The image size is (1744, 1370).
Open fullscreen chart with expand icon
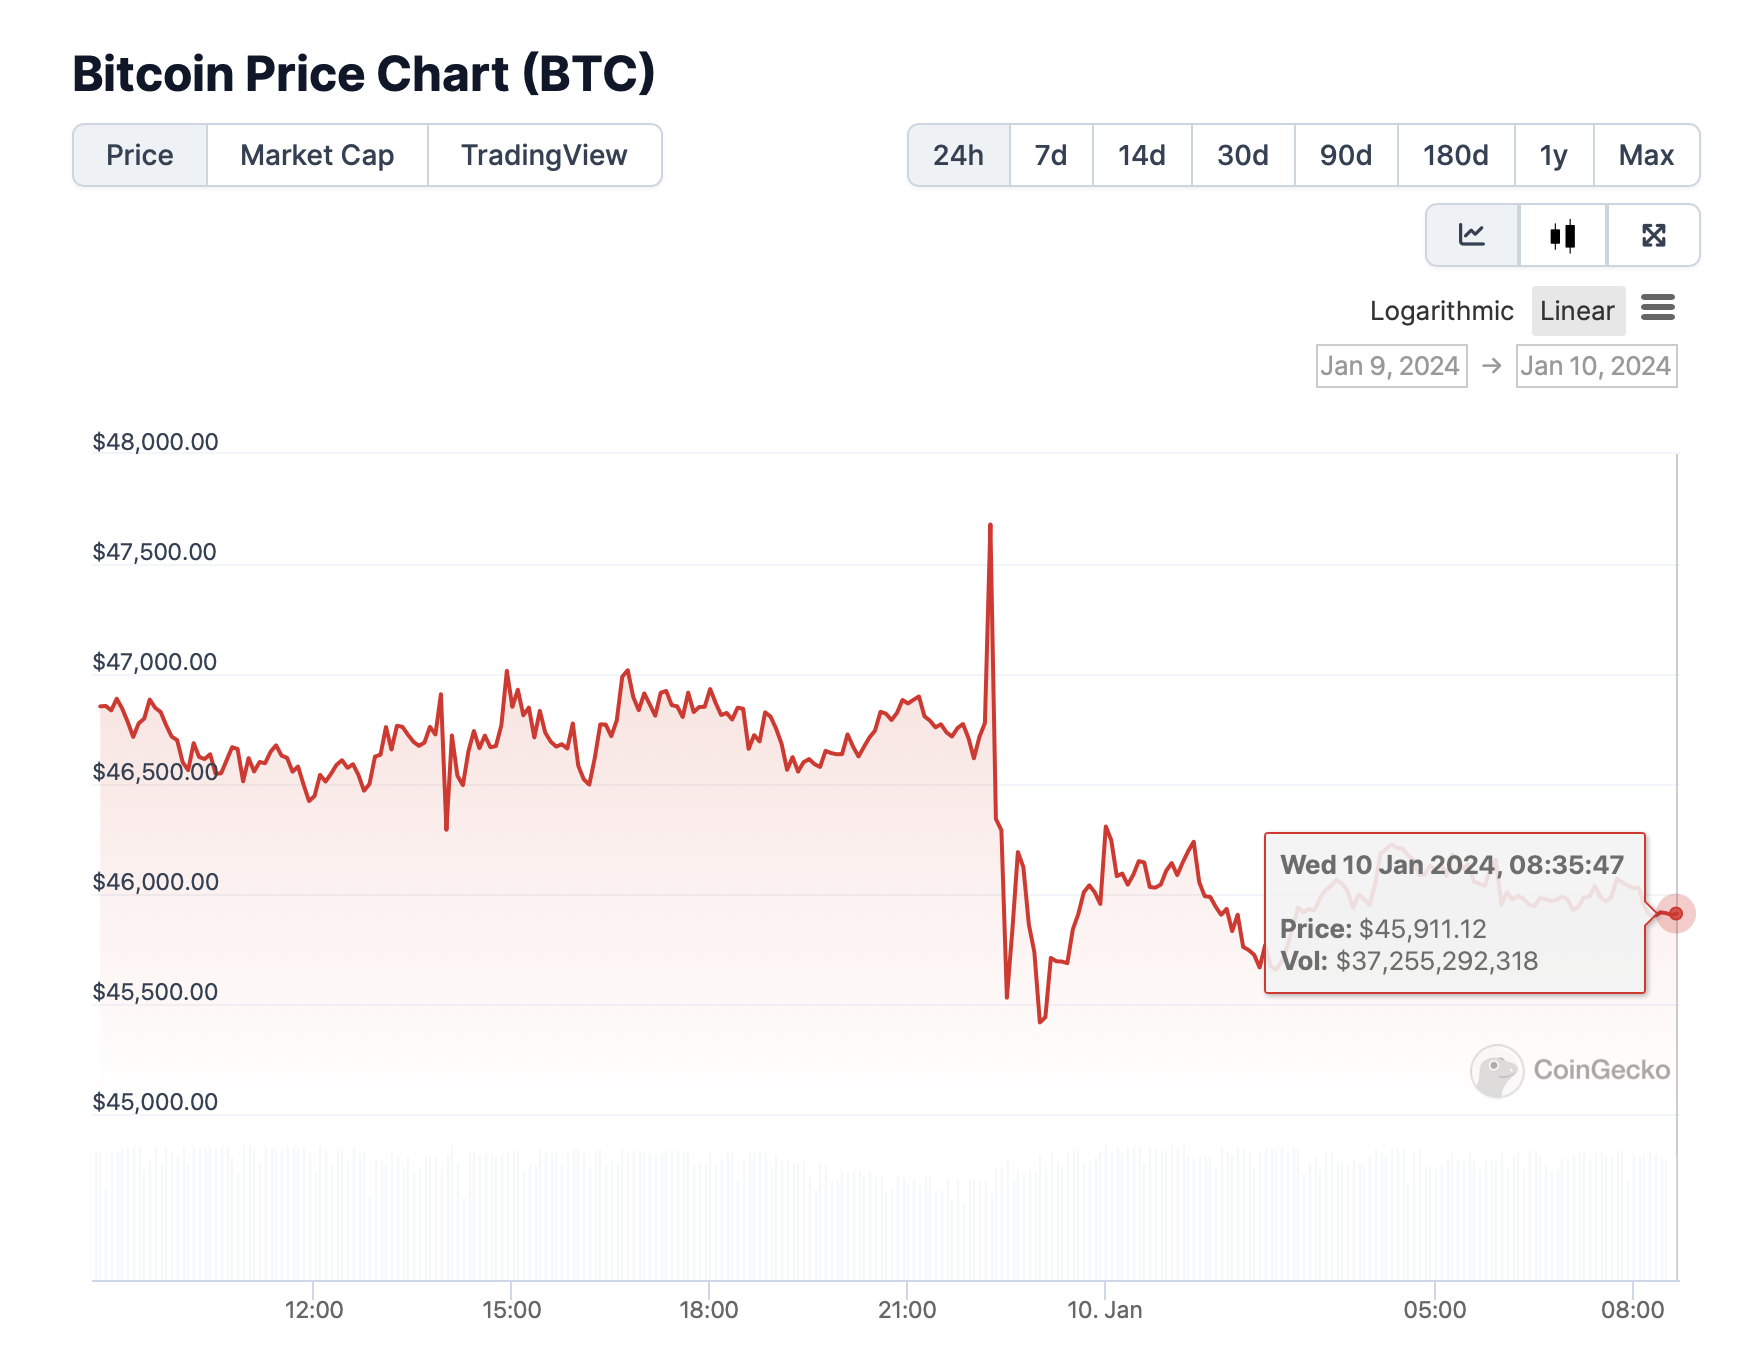pyautogui.click(x=1654, y=235)
